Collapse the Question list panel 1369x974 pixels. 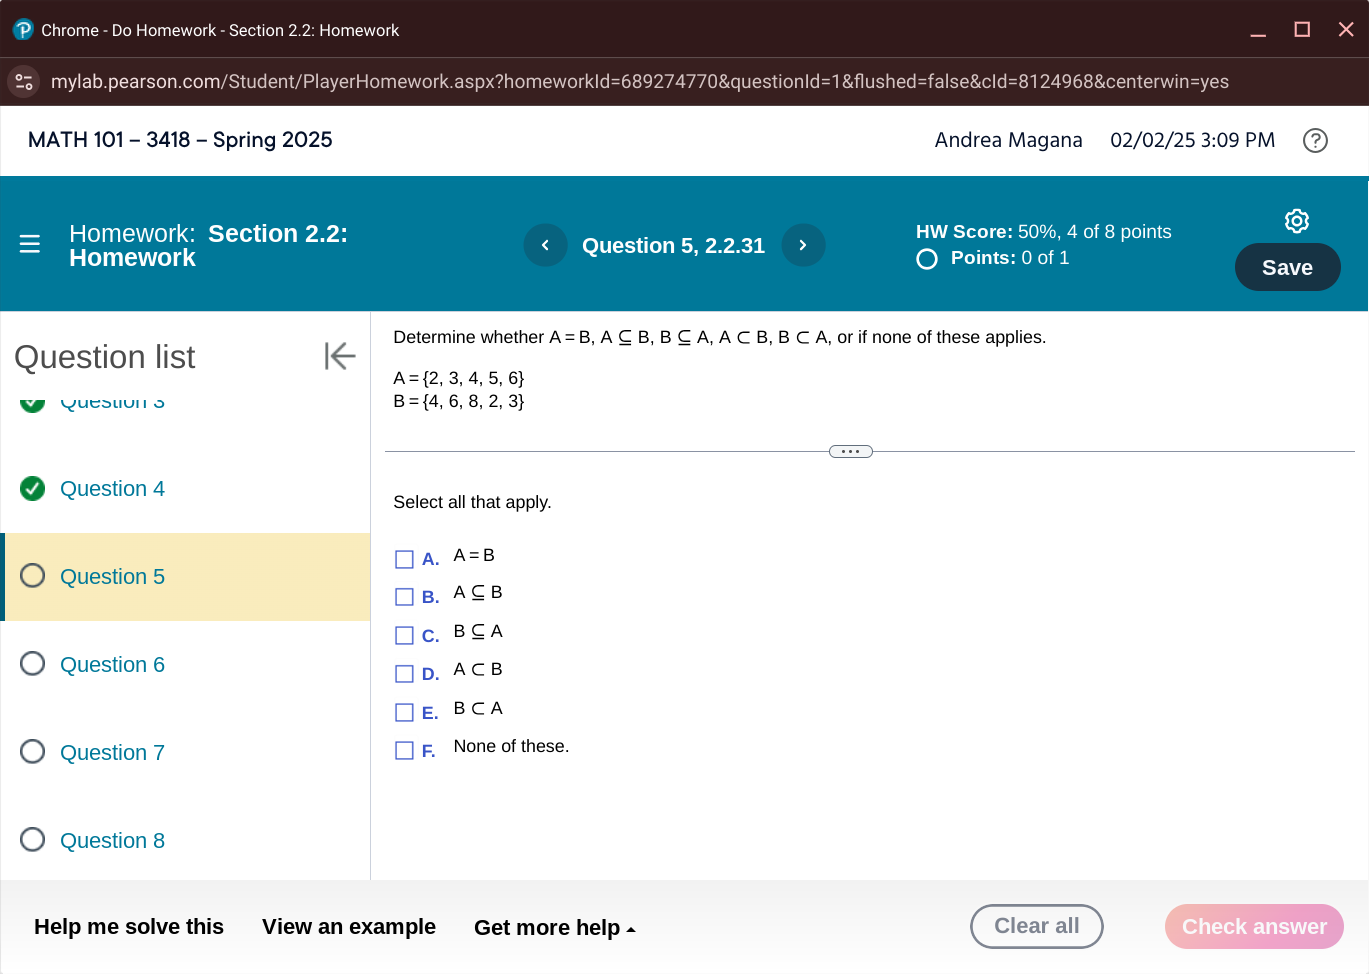(x=340, y=355)
